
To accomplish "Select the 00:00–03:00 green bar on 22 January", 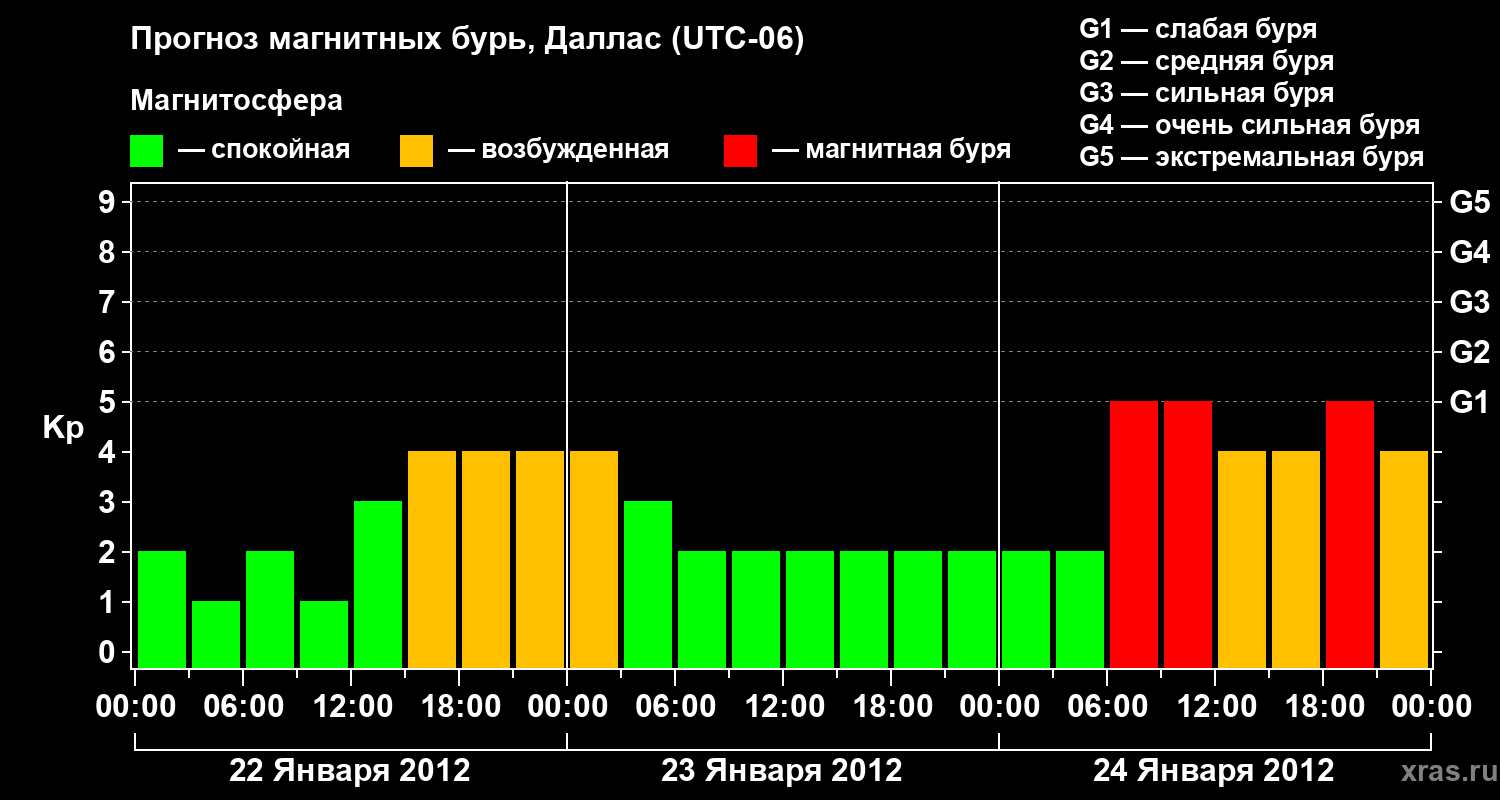I will 162,609.
